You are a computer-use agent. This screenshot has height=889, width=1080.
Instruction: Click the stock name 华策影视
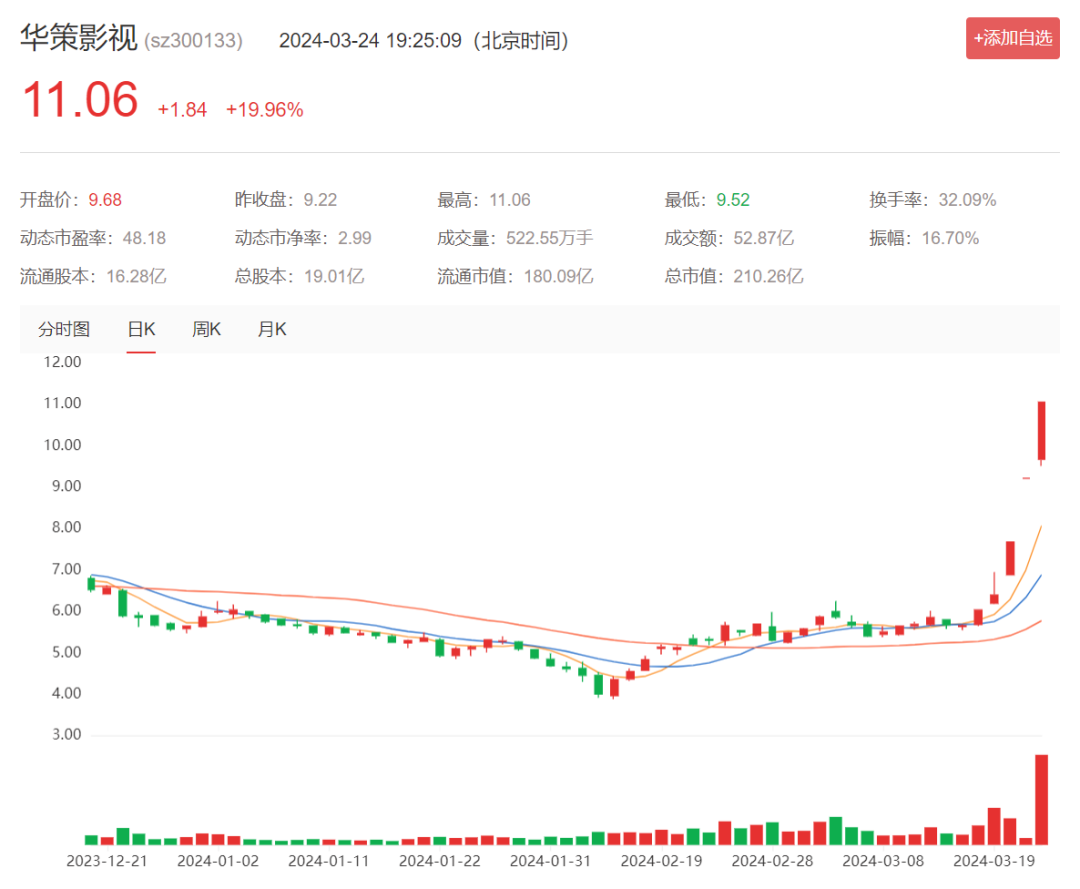79,37
